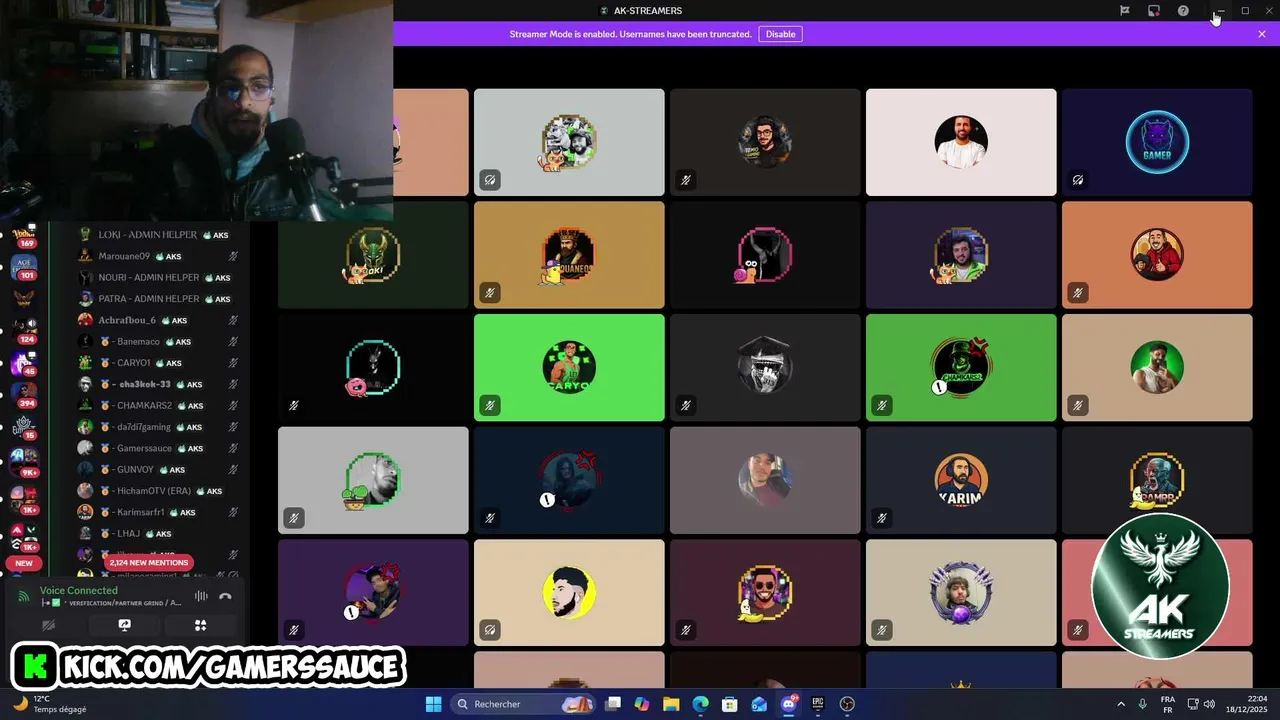The width and height of the screenshot is (1280, 720).
Task: Focus the white-shirt man avatar tile
Action: tap(961, 142)
